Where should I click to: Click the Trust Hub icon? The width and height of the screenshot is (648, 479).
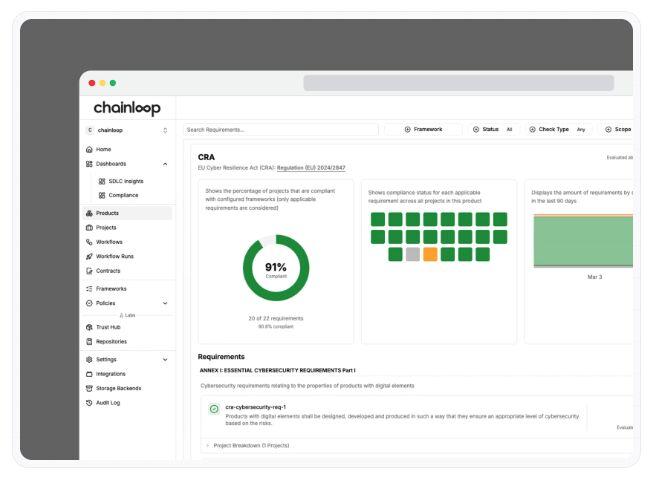coord(89,327)
